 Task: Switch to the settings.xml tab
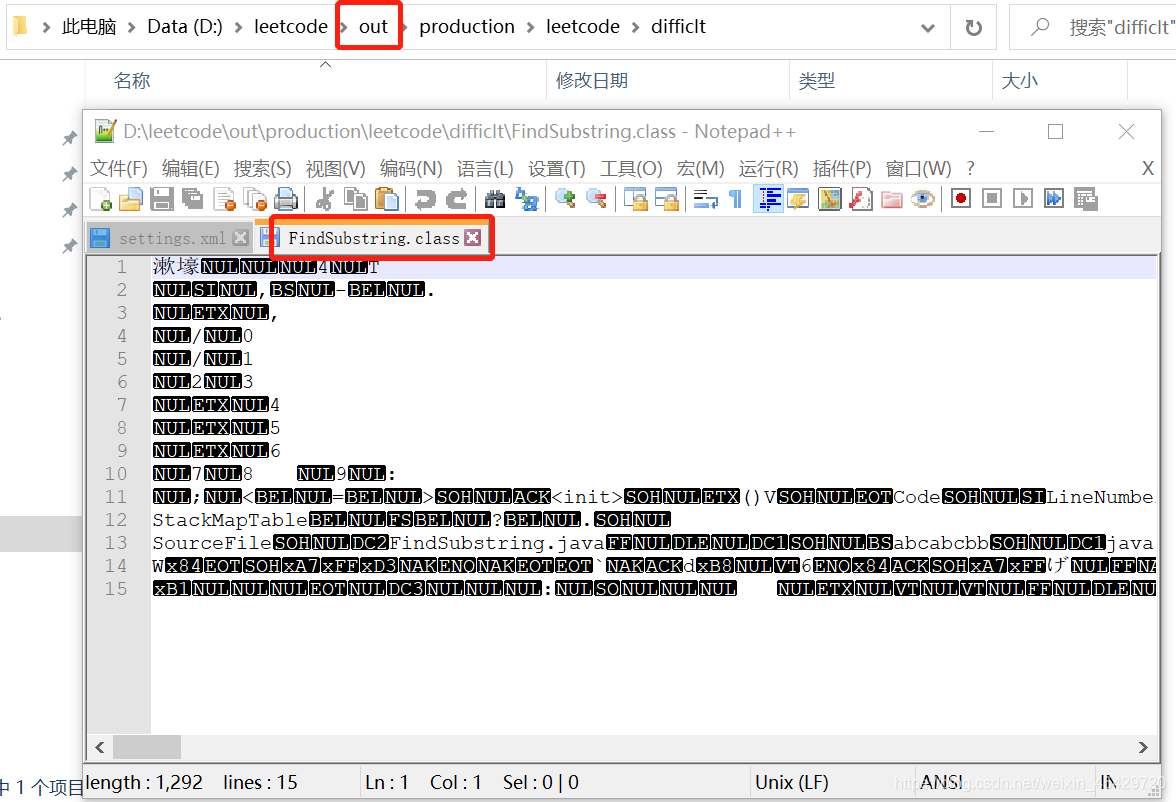tap(172, 239)
